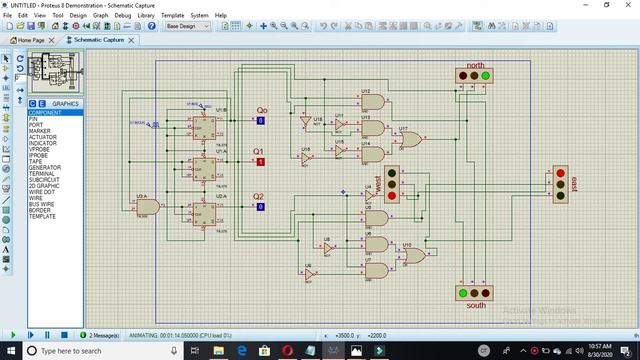Image resolution: width=640 pixels, height=360 pixels.
Task: Click the Windows Start button
Action: [x=11, y=351]
